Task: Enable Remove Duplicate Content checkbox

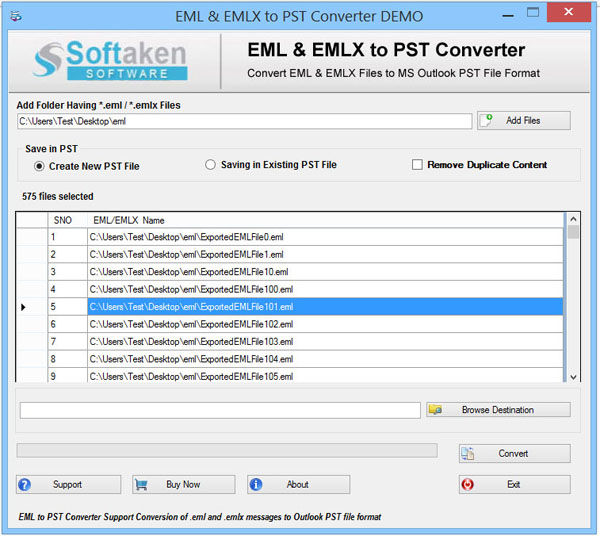Action: click(417, 165)
